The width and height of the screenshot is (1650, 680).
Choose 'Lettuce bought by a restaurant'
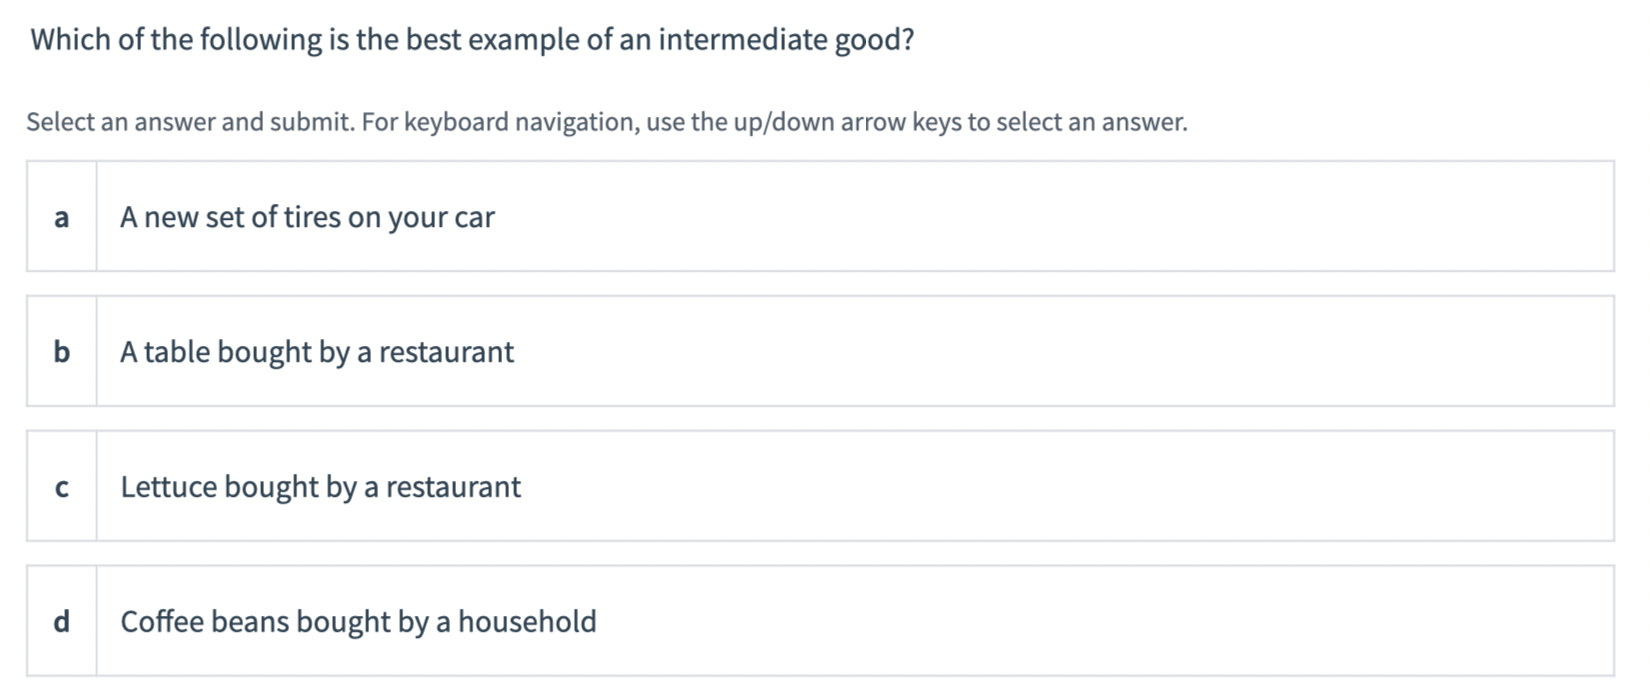tap(320, 486)
